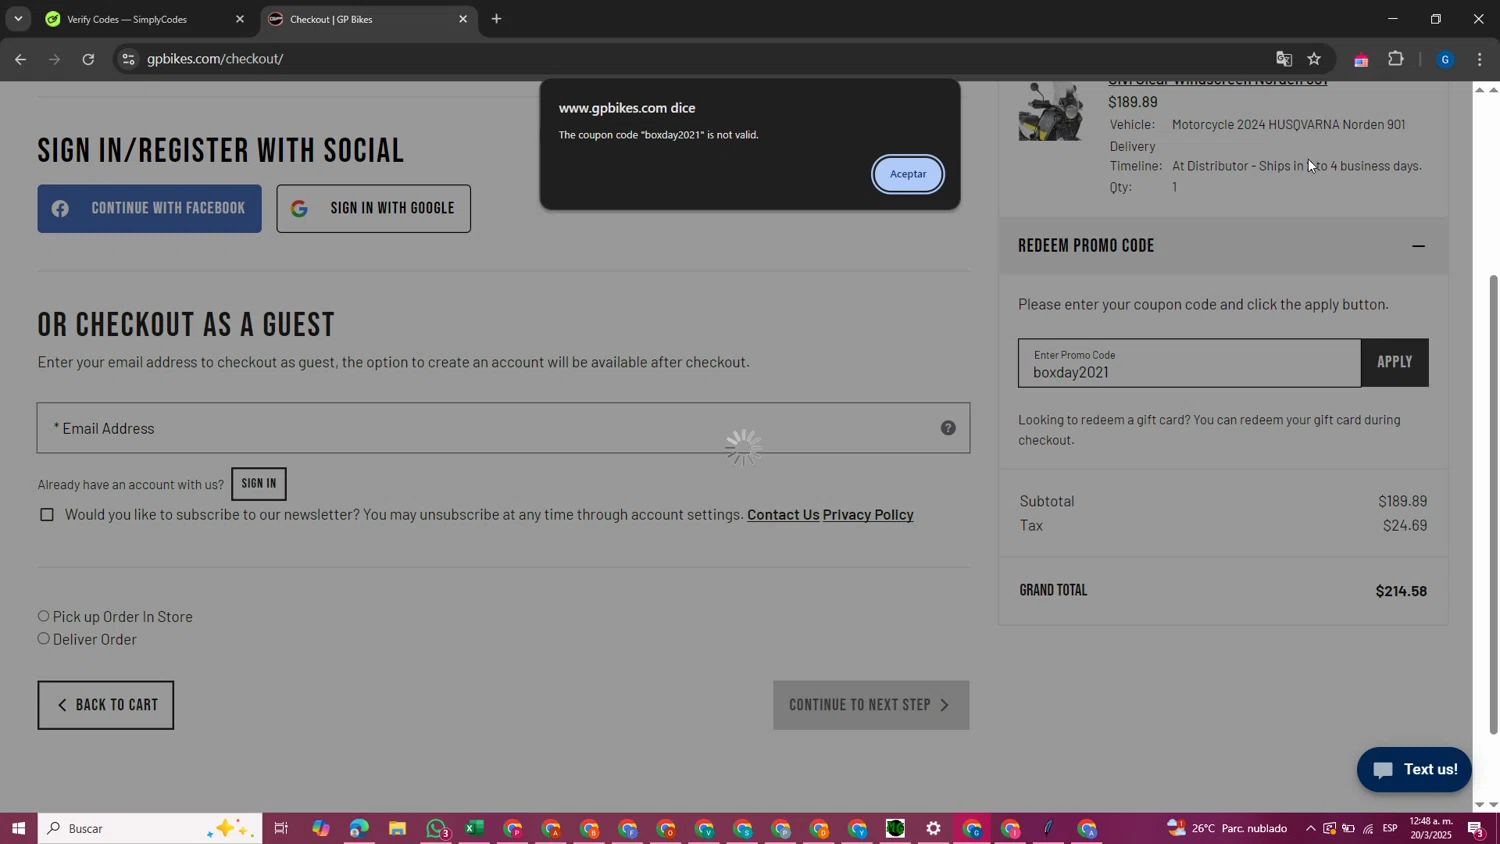1500x844 pixels.
Task: Open File Explorer from the taskbar
Action: [x=397, y=828]
